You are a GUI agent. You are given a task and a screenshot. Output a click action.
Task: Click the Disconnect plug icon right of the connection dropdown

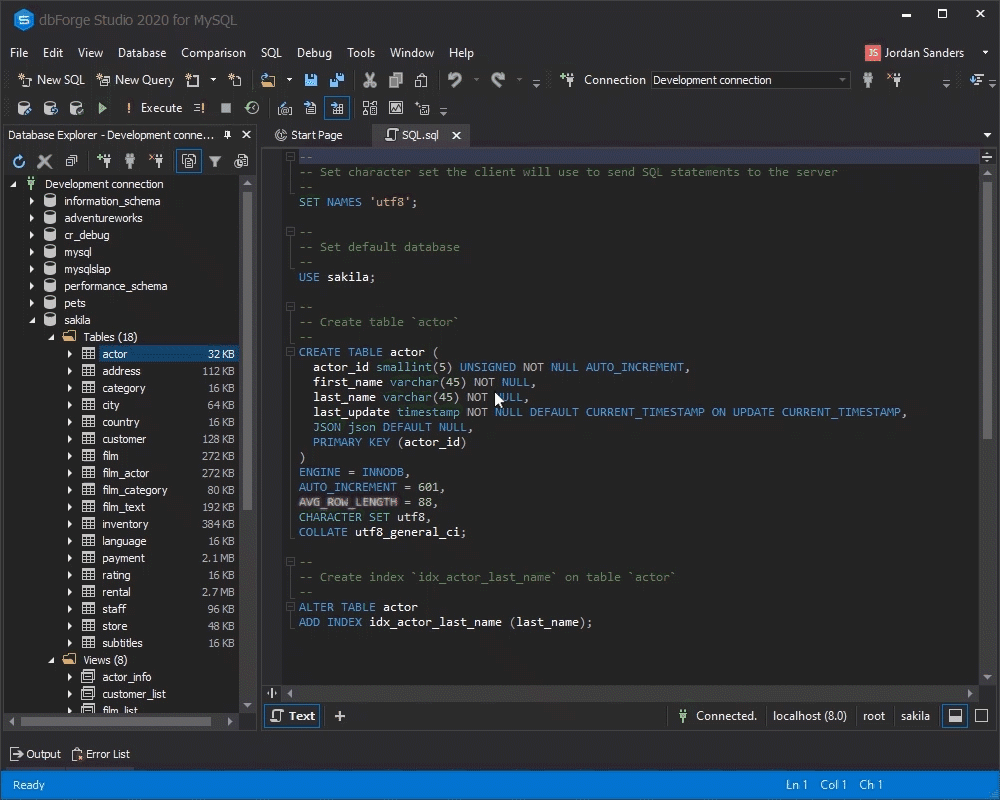[894, 80]
